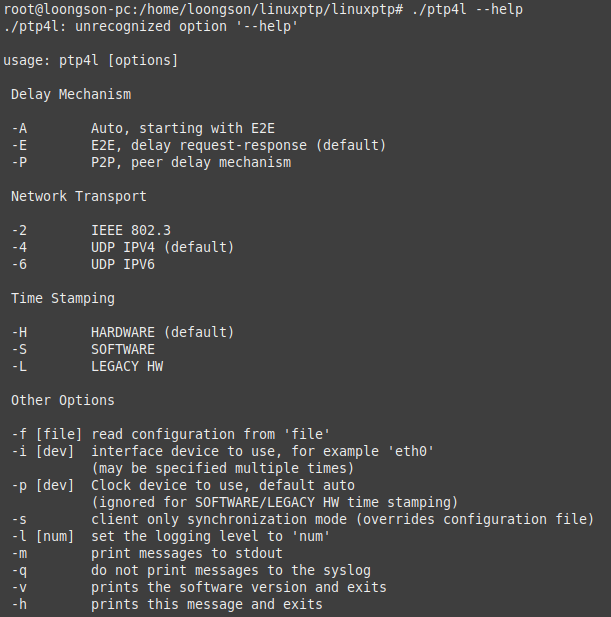This screenshot has width=611, height=617.
Task: Click the 'prints the software version and exits' text
Action: pyautogui.click(x=238, y=587)
